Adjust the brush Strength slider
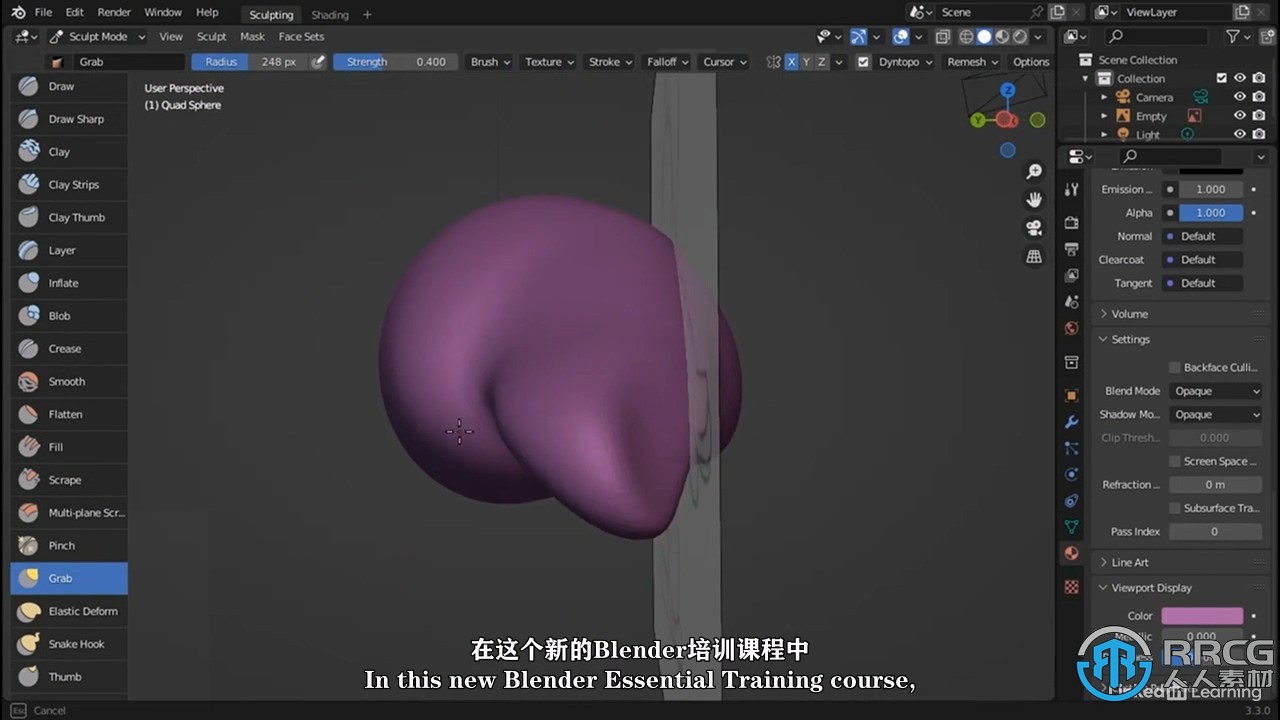 (x=395, y=62)
